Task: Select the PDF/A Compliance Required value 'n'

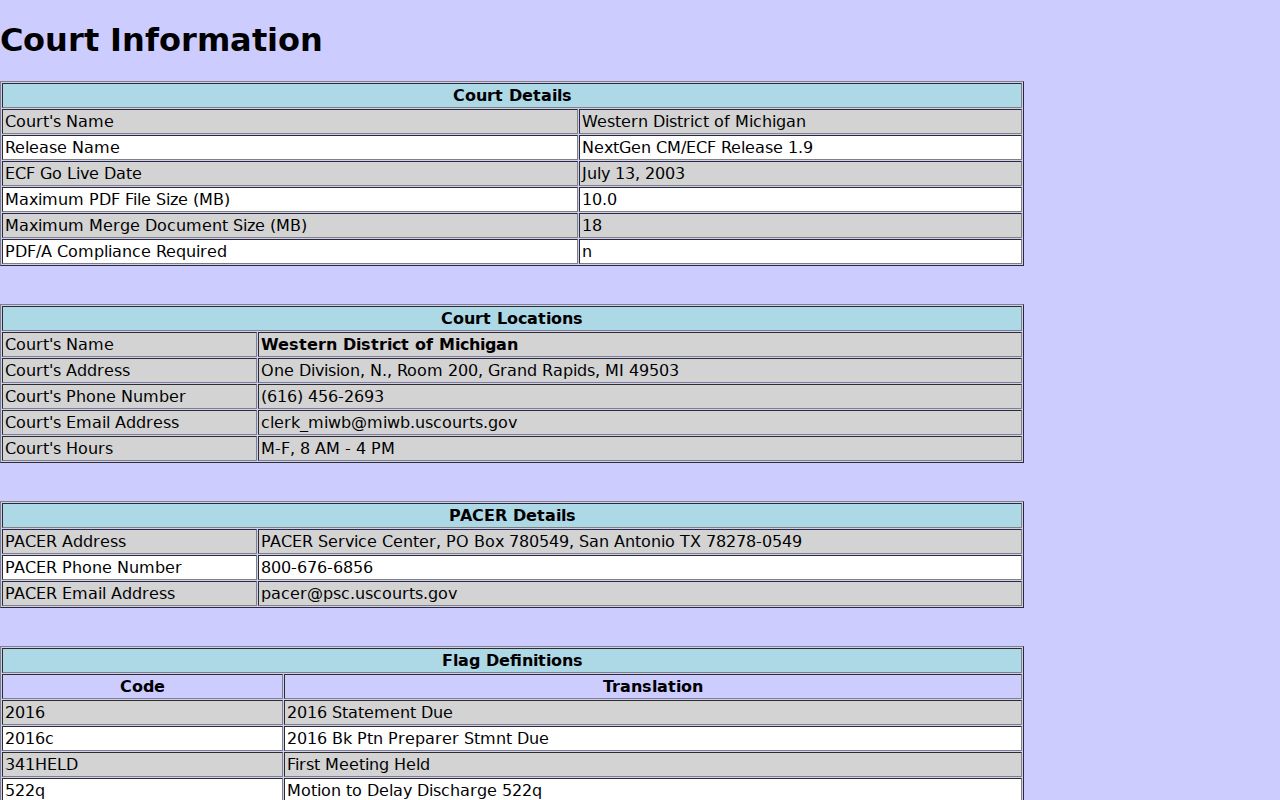Action: click(587, 252)
